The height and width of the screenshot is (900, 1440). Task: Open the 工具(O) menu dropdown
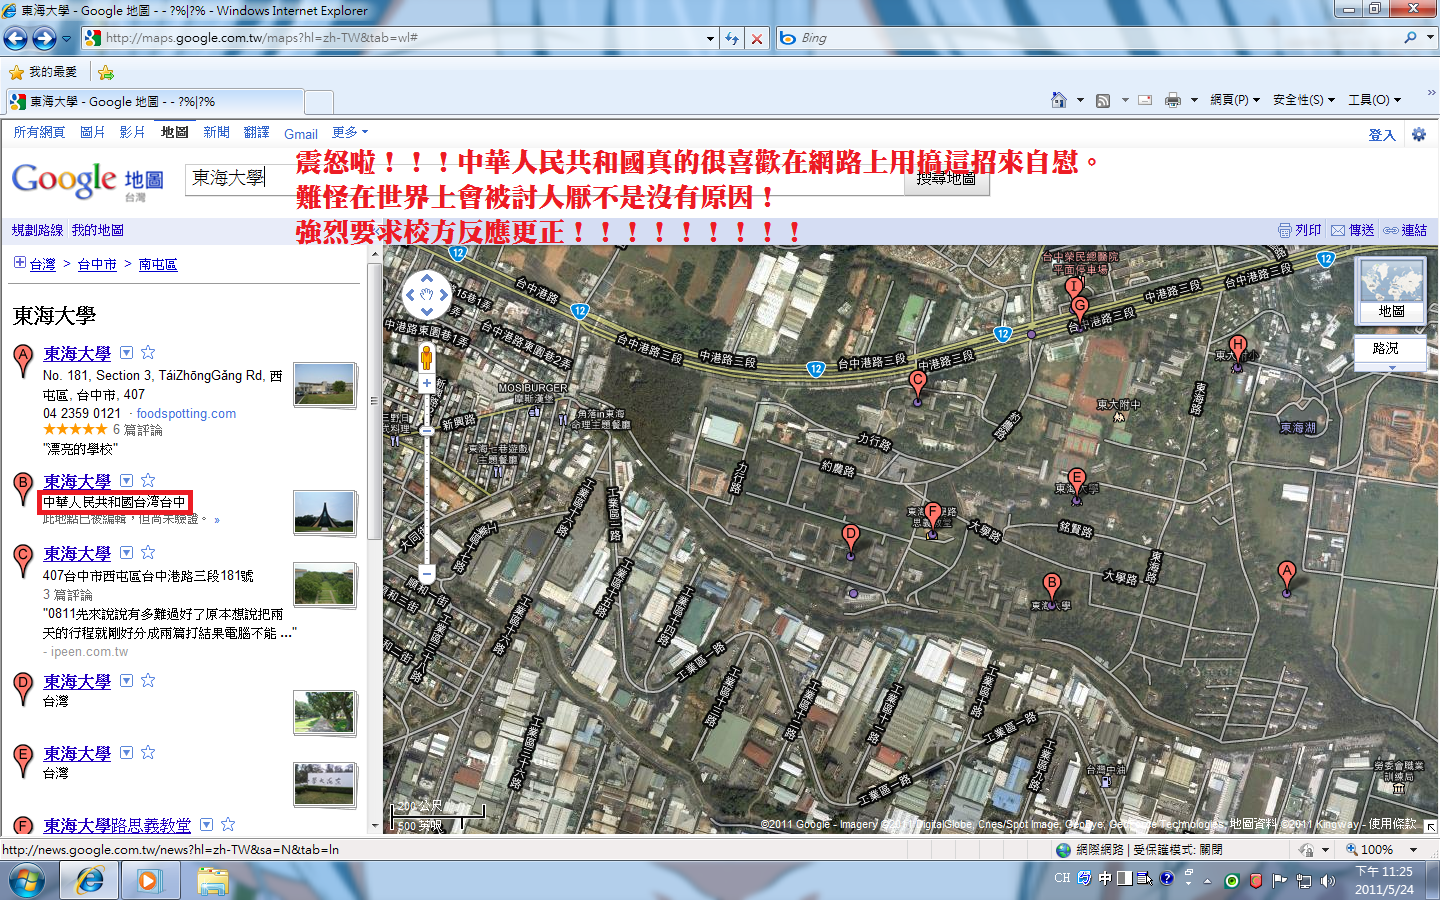pos(1375,100)
